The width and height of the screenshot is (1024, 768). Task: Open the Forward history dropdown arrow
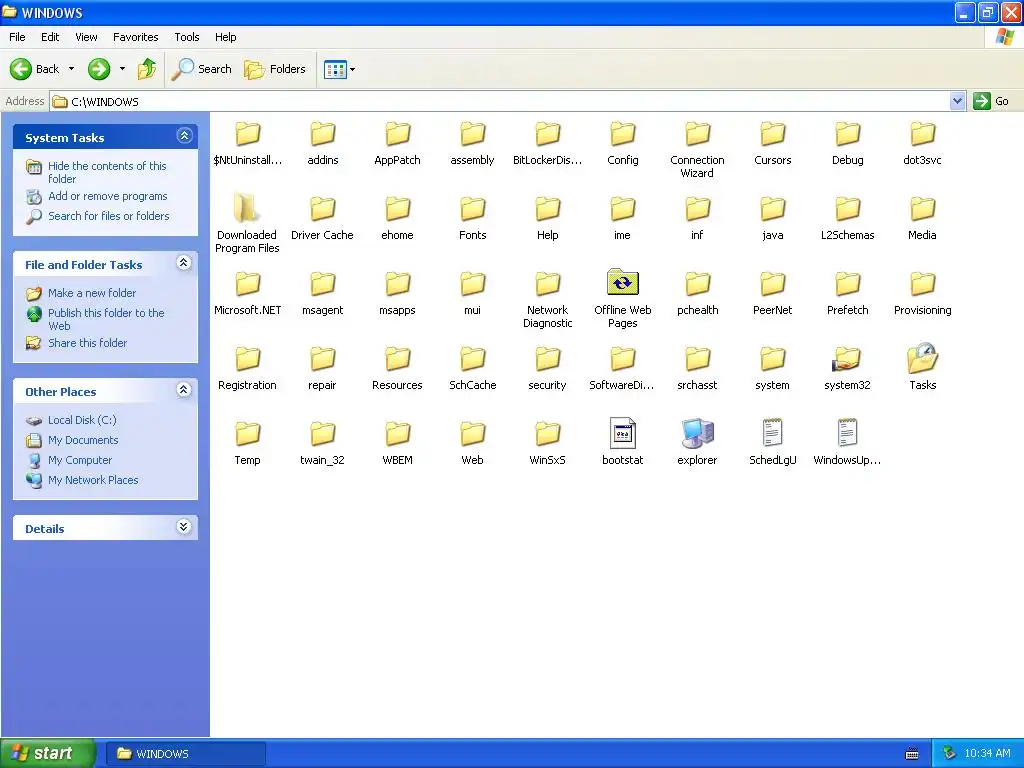point(122,69)
